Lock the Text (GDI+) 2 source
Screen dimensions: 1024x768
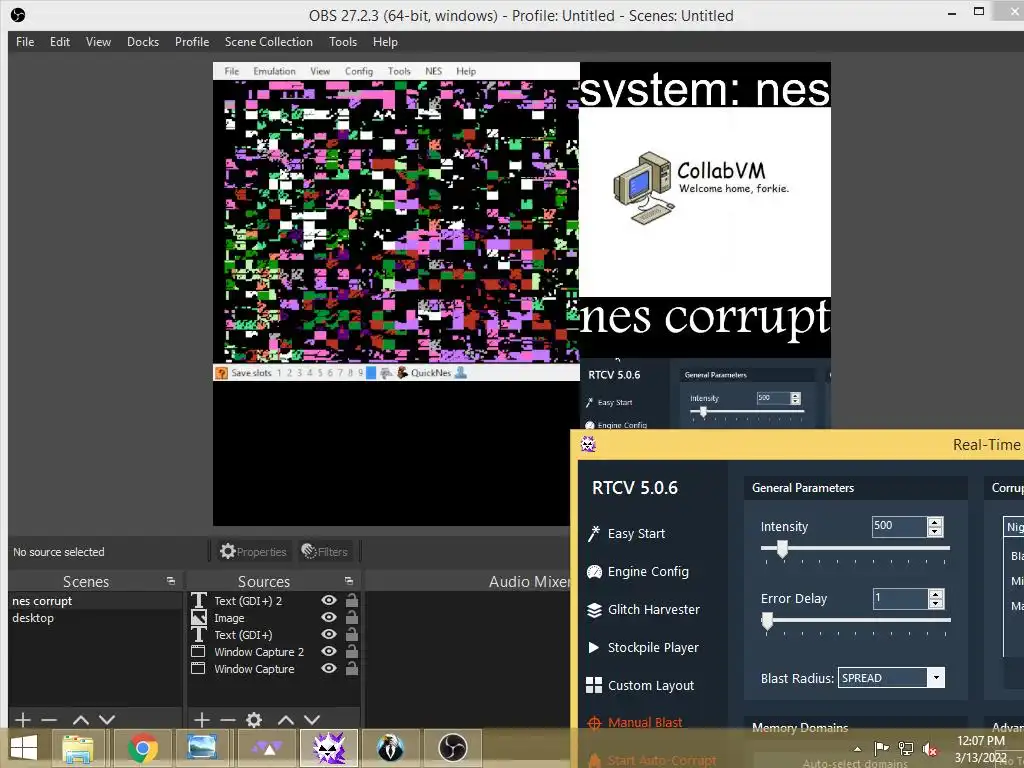pyautogui.click(x=351, y=600)
